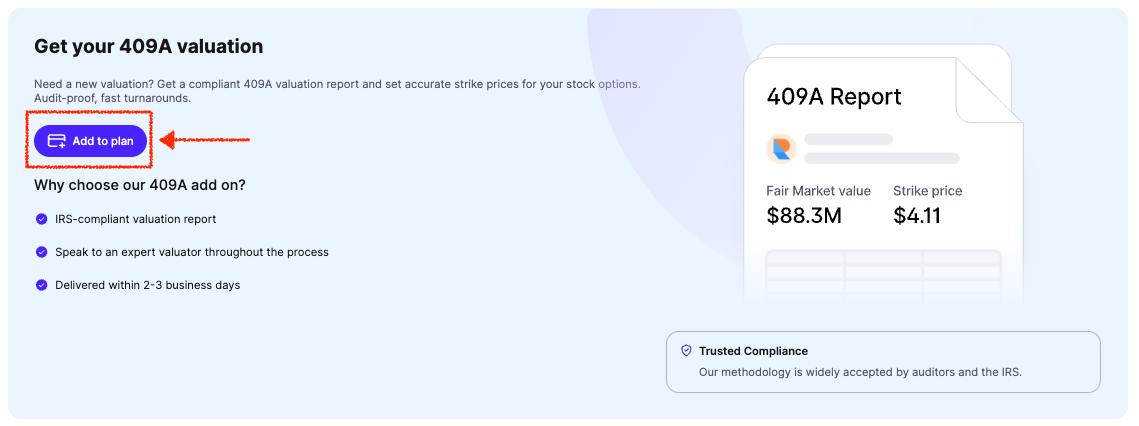Click the shield icon next to Trusted Compliance
Viewport: 1139px width, 426px height.
coord(686,351)
